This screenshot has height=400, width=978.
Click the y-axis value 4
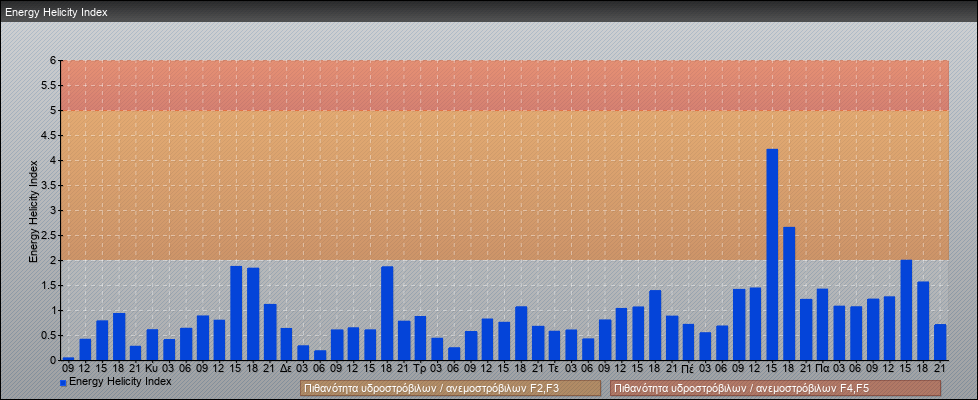click(53, 160)
